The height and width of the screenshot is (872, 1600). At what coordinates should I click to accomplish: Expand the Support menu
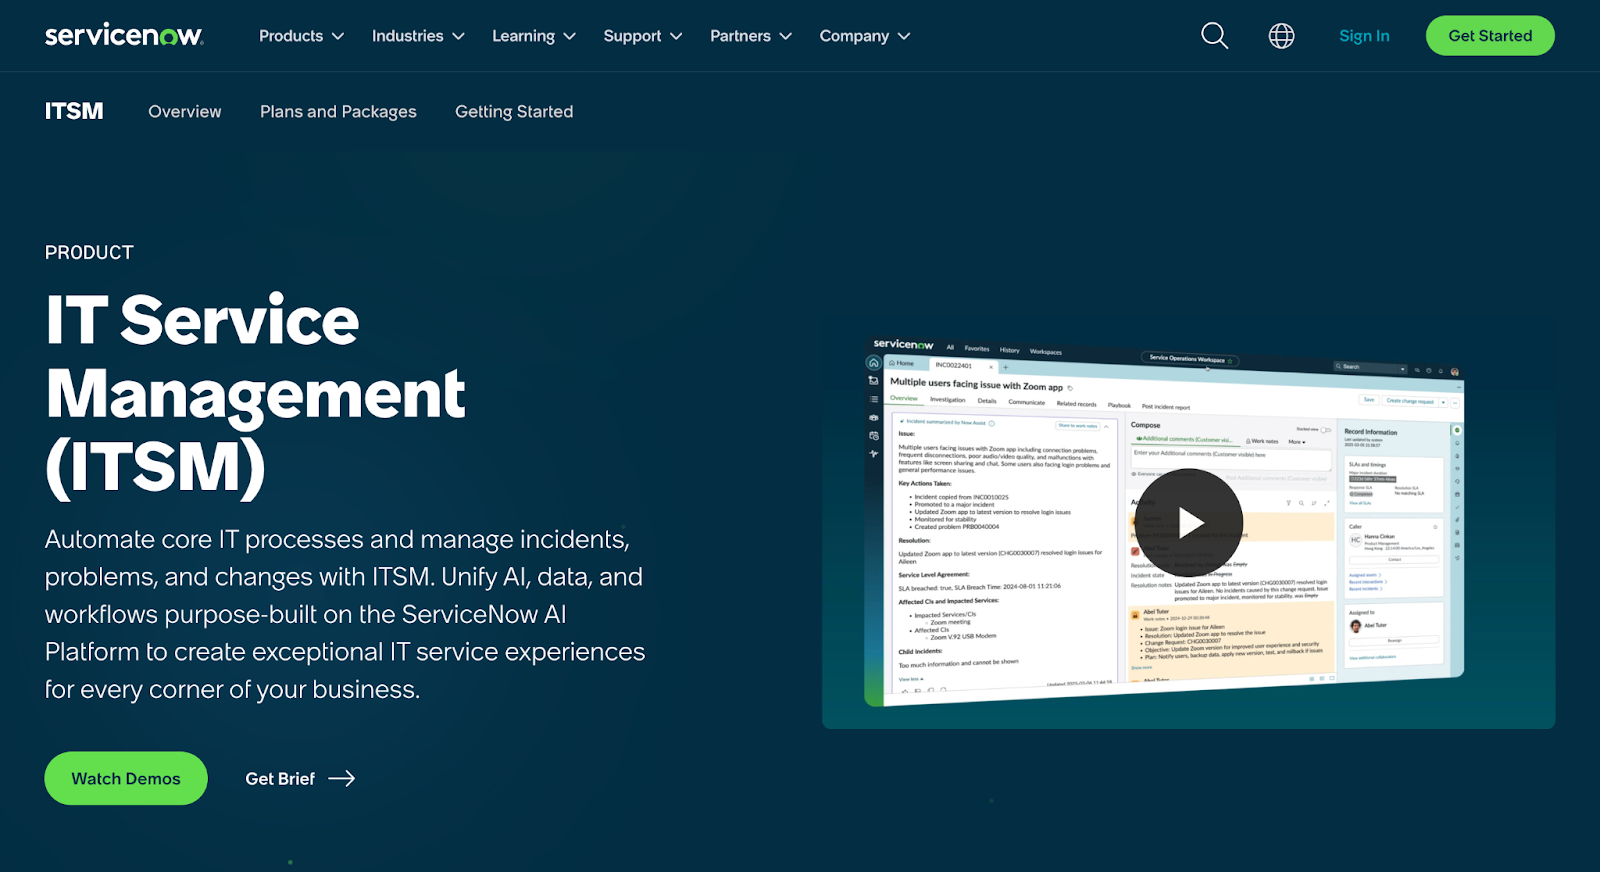(x=643, y=36)
